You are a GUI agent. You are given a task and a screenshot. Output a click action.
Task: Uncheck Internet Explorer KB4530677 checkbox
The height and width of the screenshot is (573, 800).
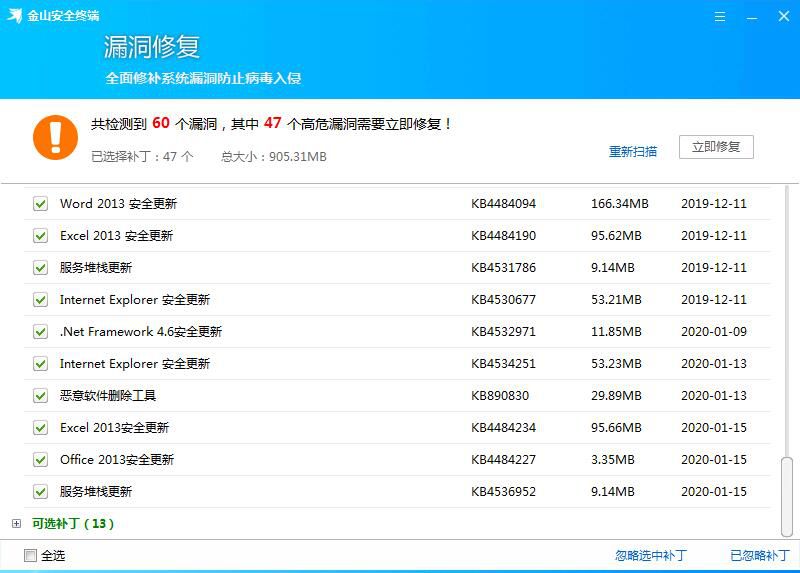40,300
